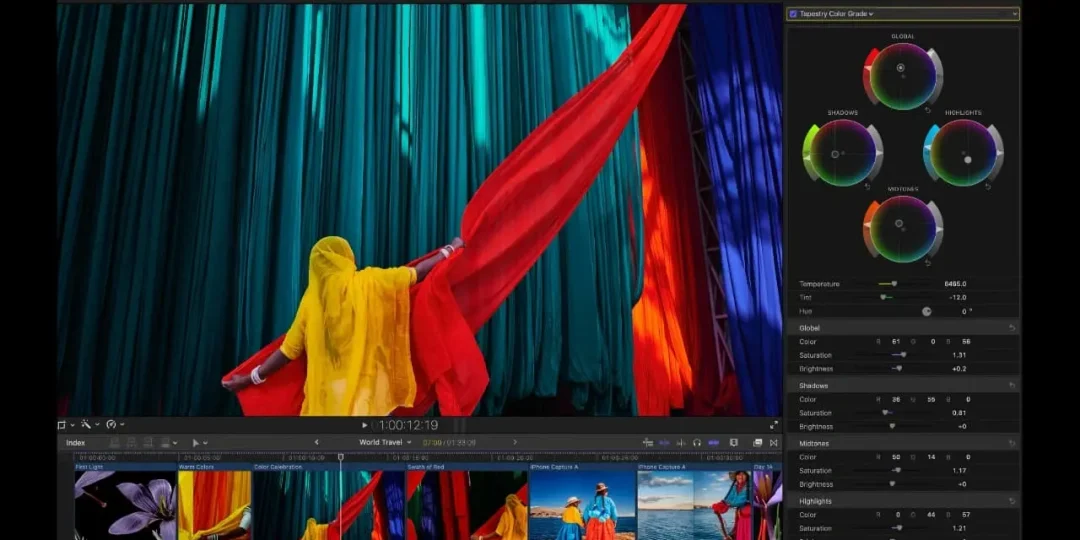Toggle the headphones solo button
Screen dimensions: 1080x540
697,442
